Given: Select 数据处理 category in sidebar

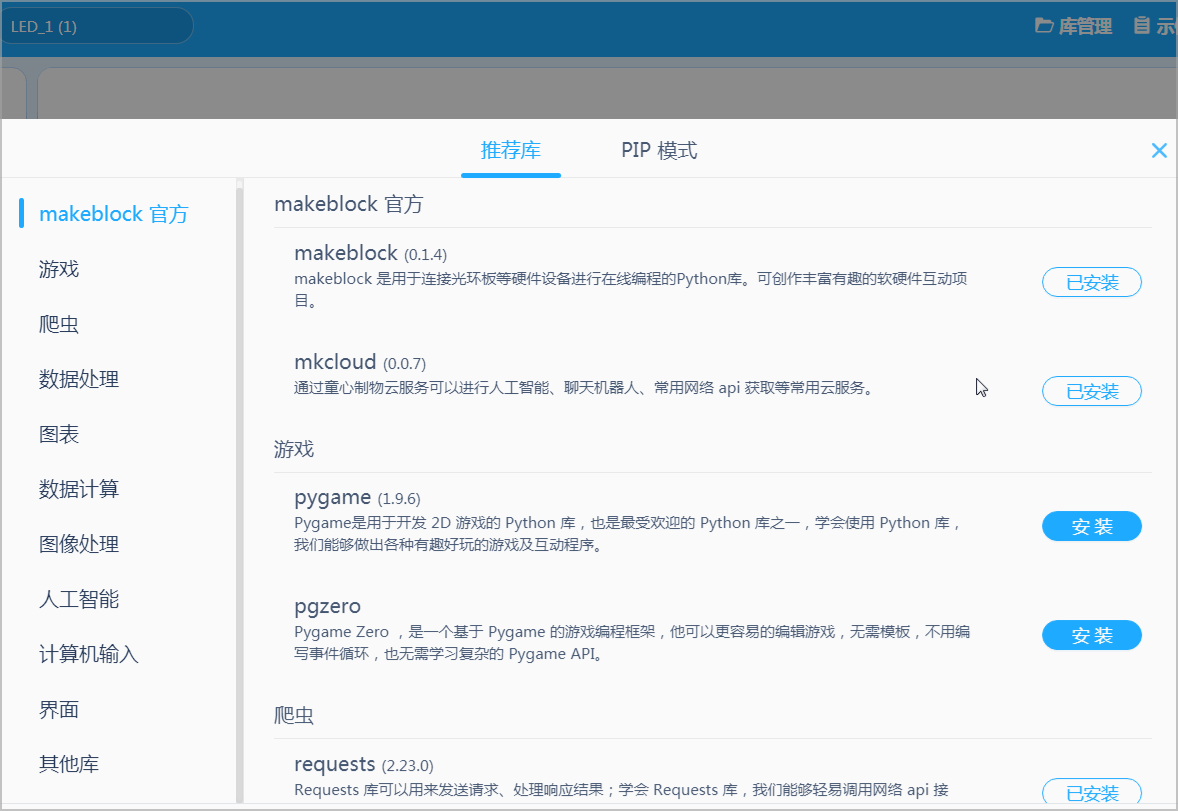Looking at the screenshot, I should 79,379.
